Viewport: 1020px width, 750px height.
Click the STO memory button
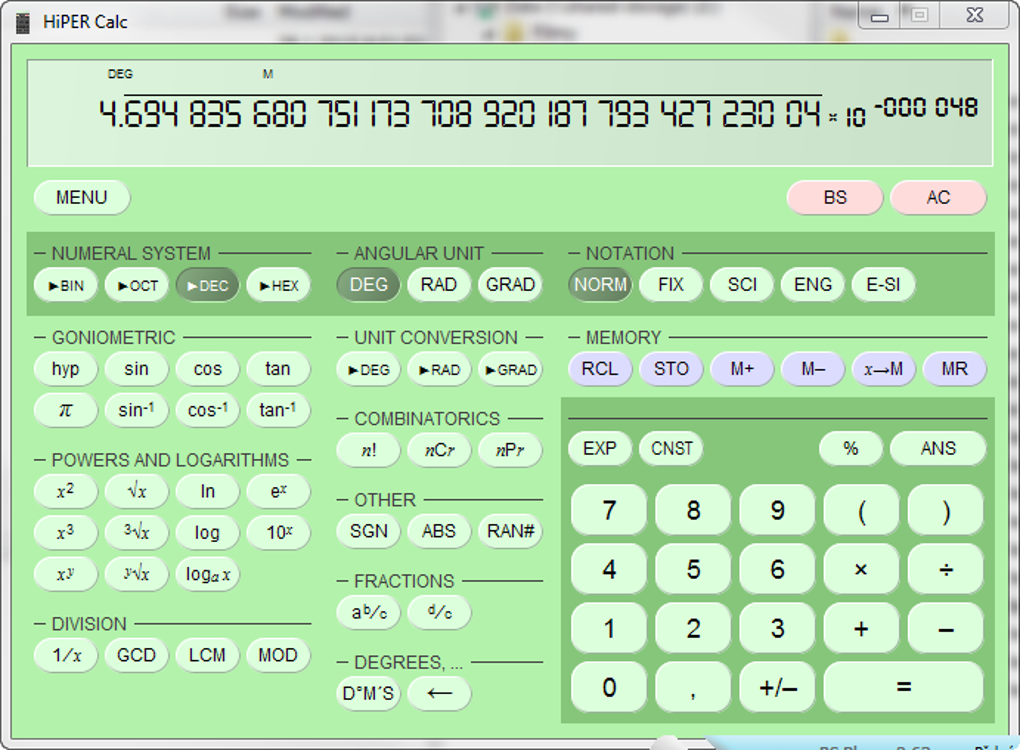pos(671,369)
